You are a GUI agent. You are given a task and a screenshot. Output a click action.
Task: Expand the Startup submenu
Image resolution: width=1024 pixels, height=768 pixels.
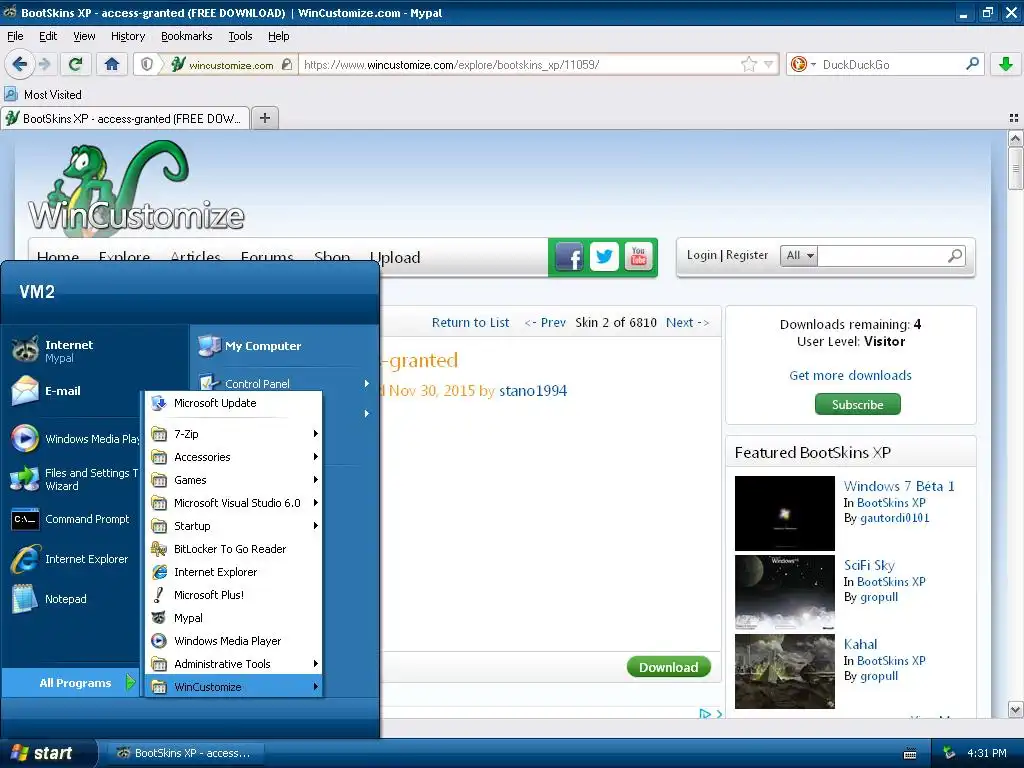click(x=233, y=526)
